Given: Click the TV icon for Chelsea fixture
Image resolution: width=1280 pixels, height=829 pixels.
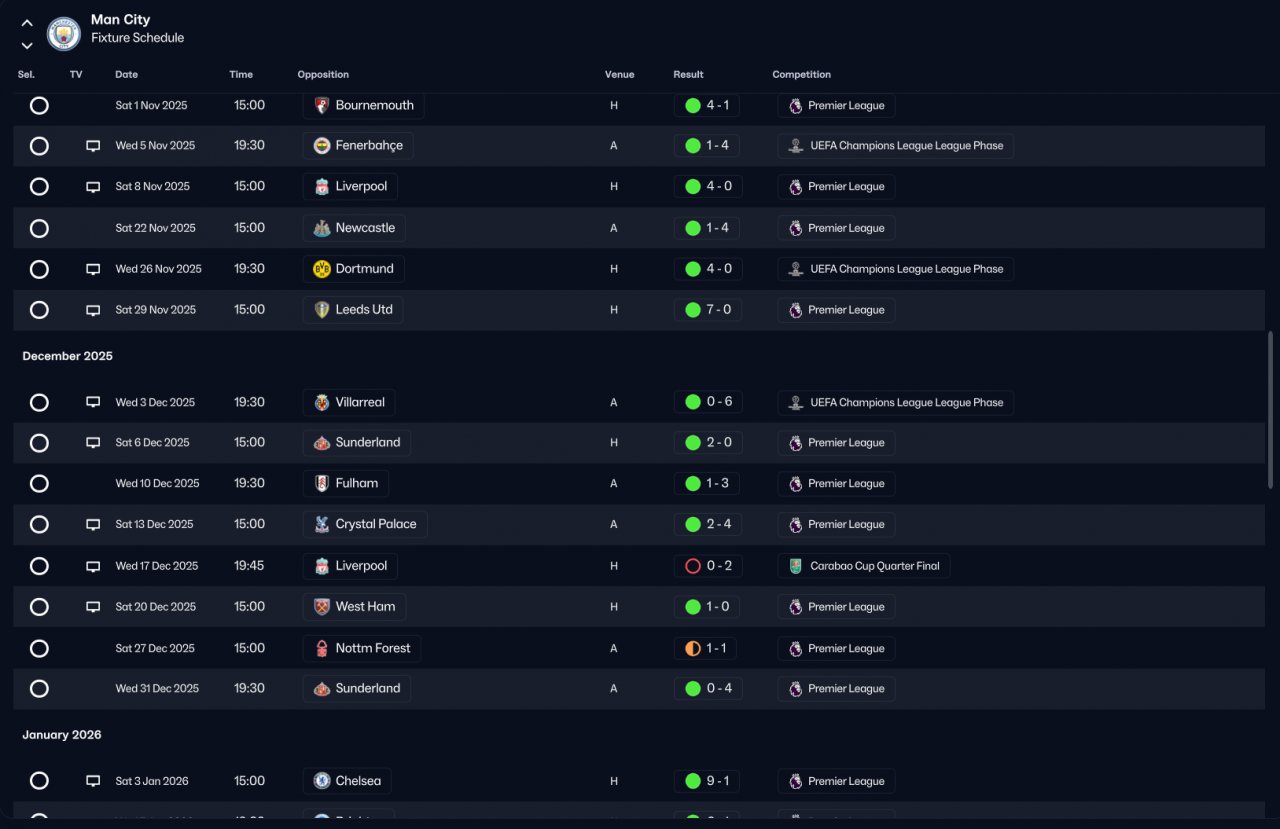Looking at the screenshot, I should [93, 781].
